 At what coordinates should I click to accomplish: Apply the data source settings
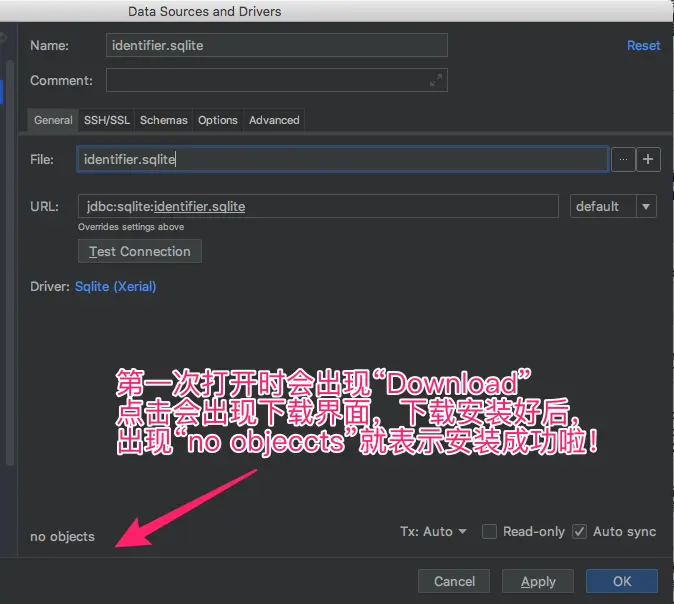click(538, 581)
